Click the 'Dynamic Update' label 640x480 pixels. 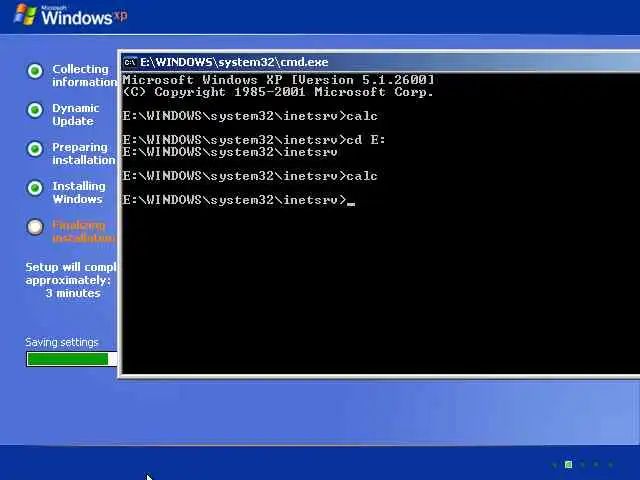(x=76, y=115)
